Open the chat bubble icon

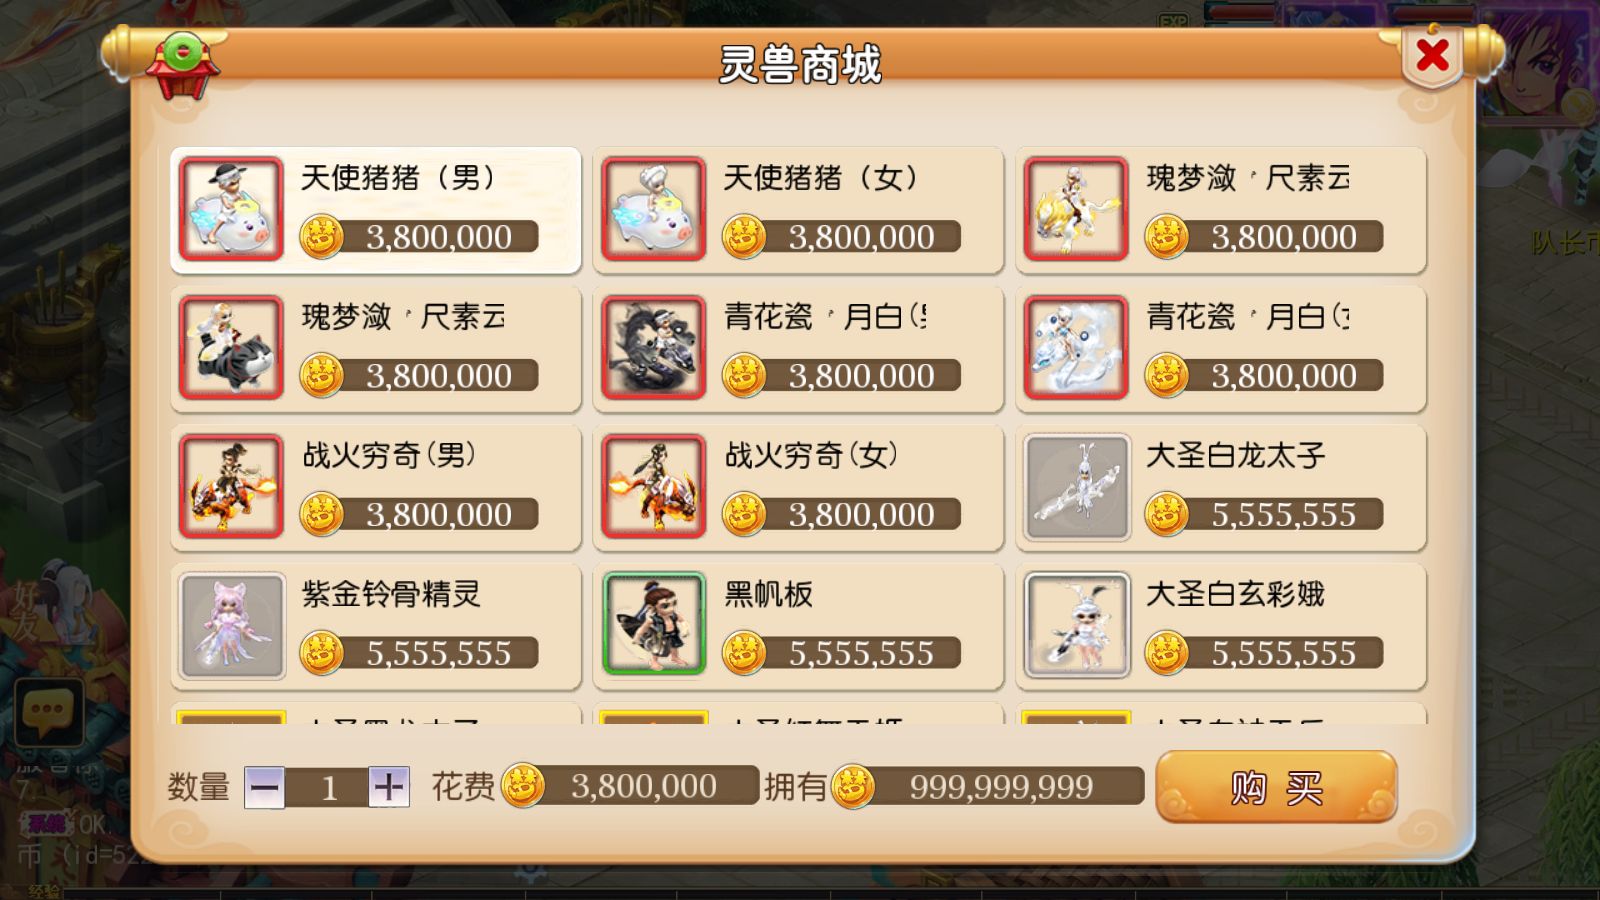tap(48, 711)
